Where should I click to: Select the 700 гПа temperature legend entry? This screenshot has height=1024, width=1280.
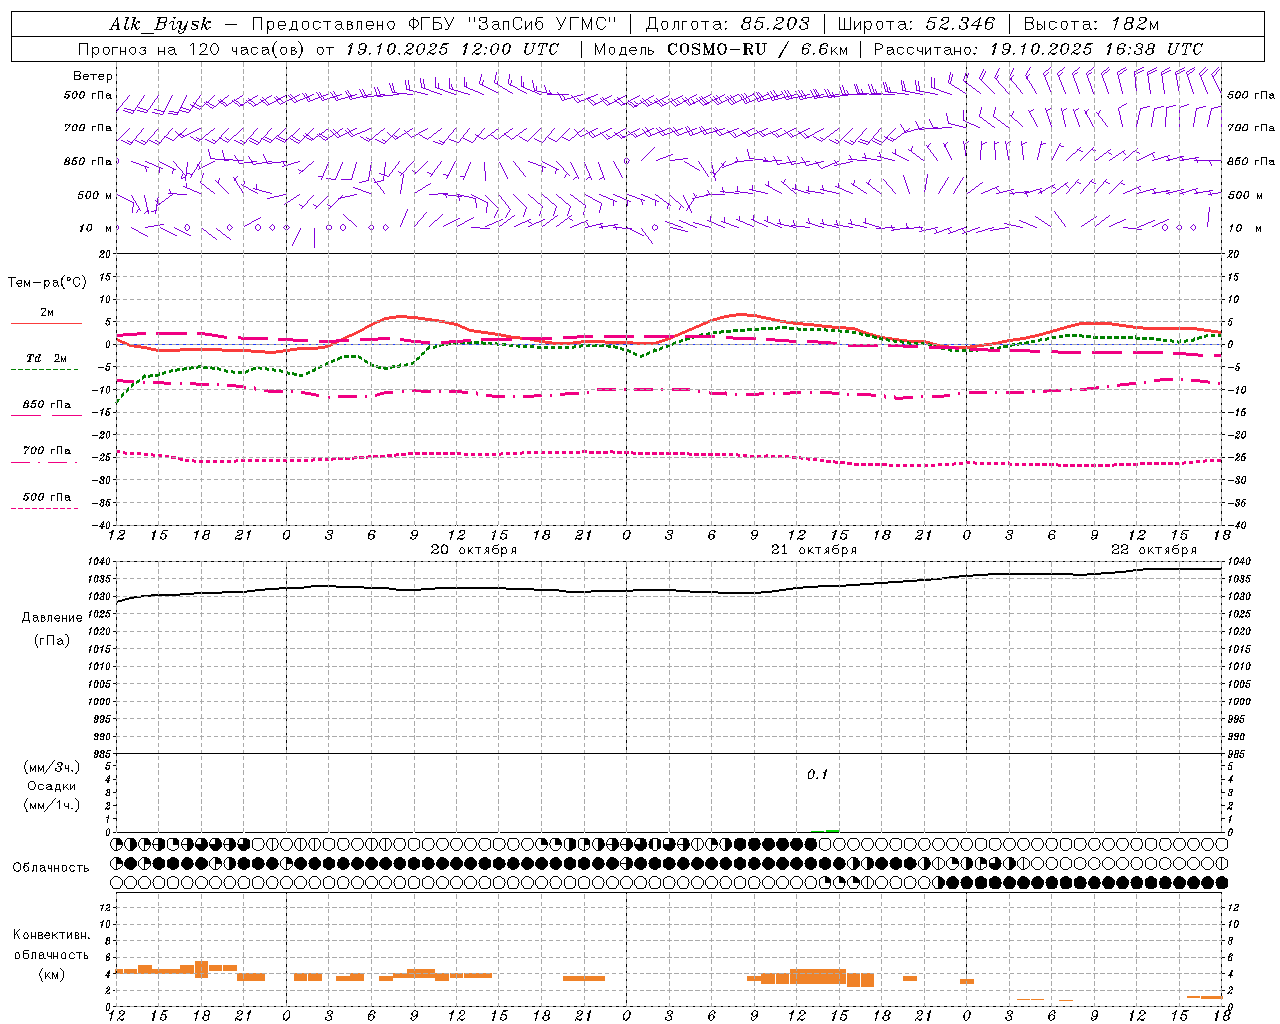click(x=47, y=450)
